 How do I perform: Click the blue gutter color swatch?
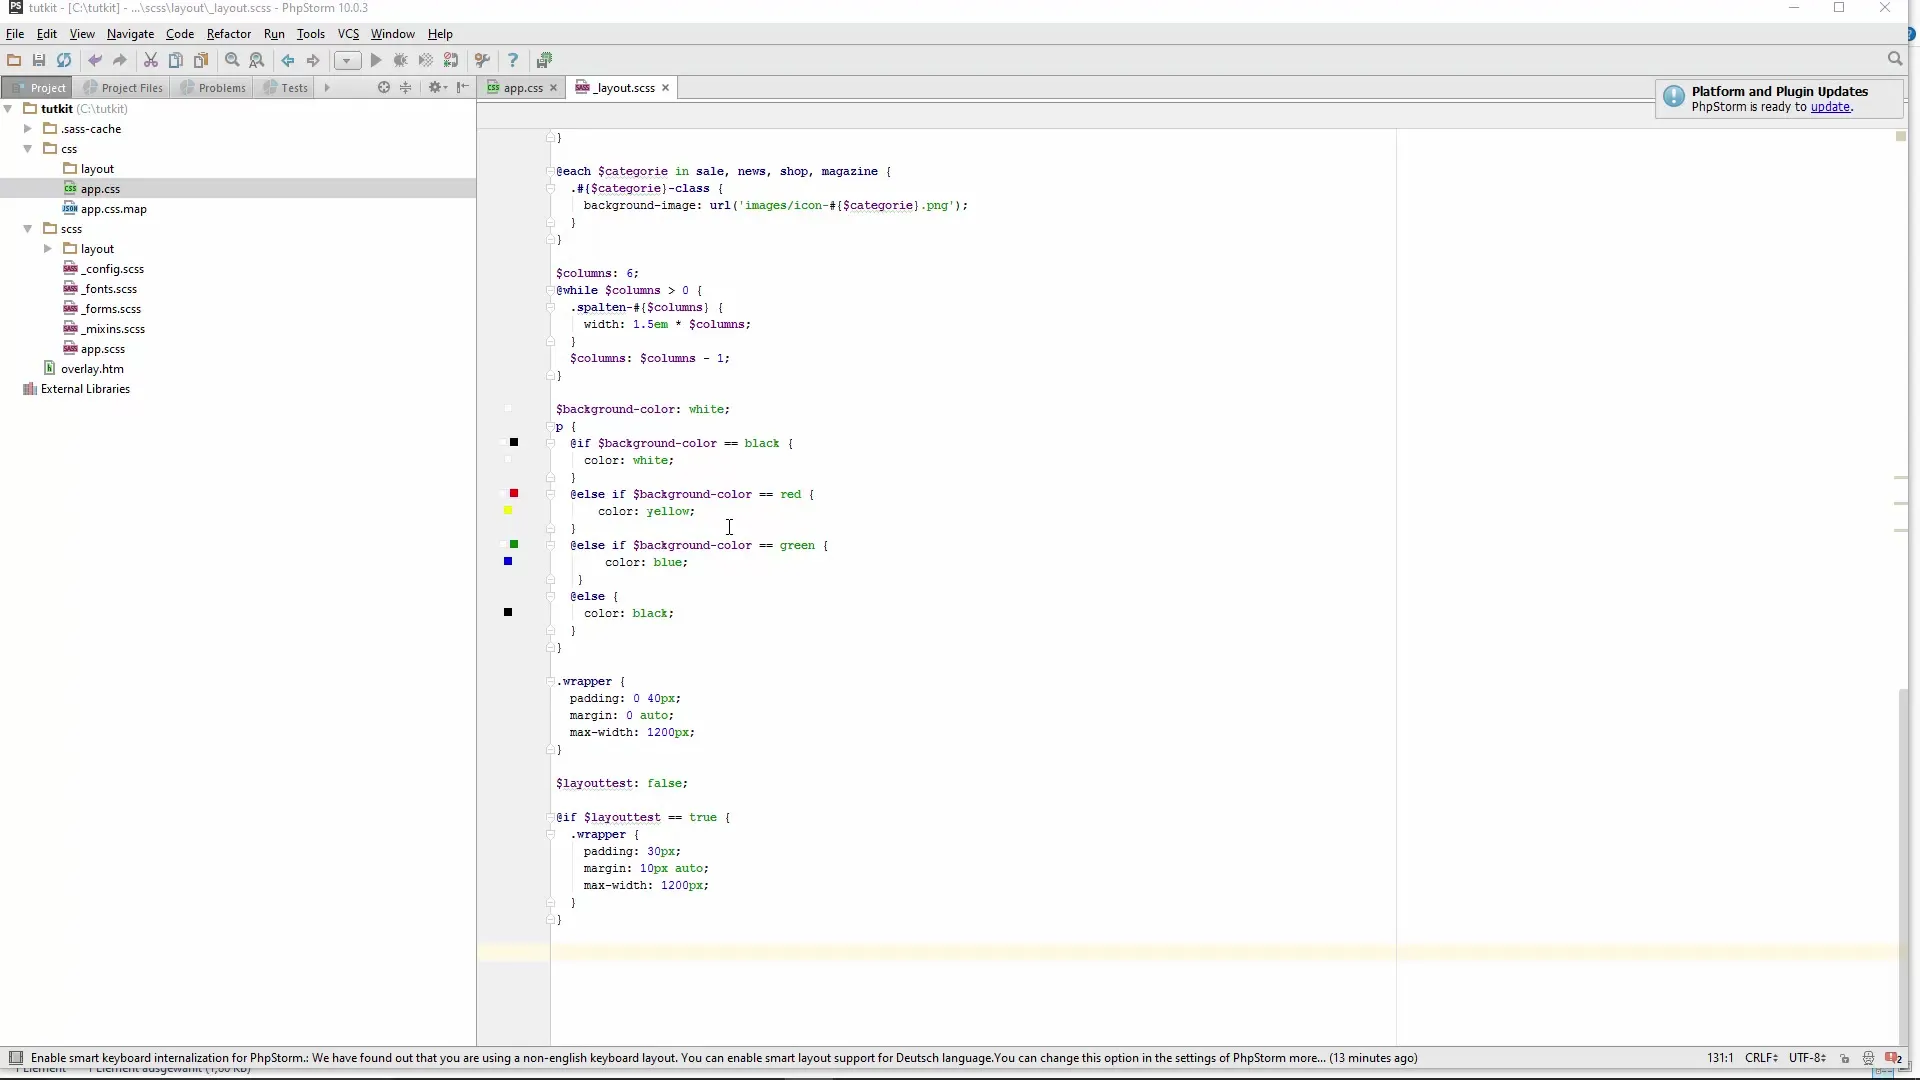click(508, 562)
